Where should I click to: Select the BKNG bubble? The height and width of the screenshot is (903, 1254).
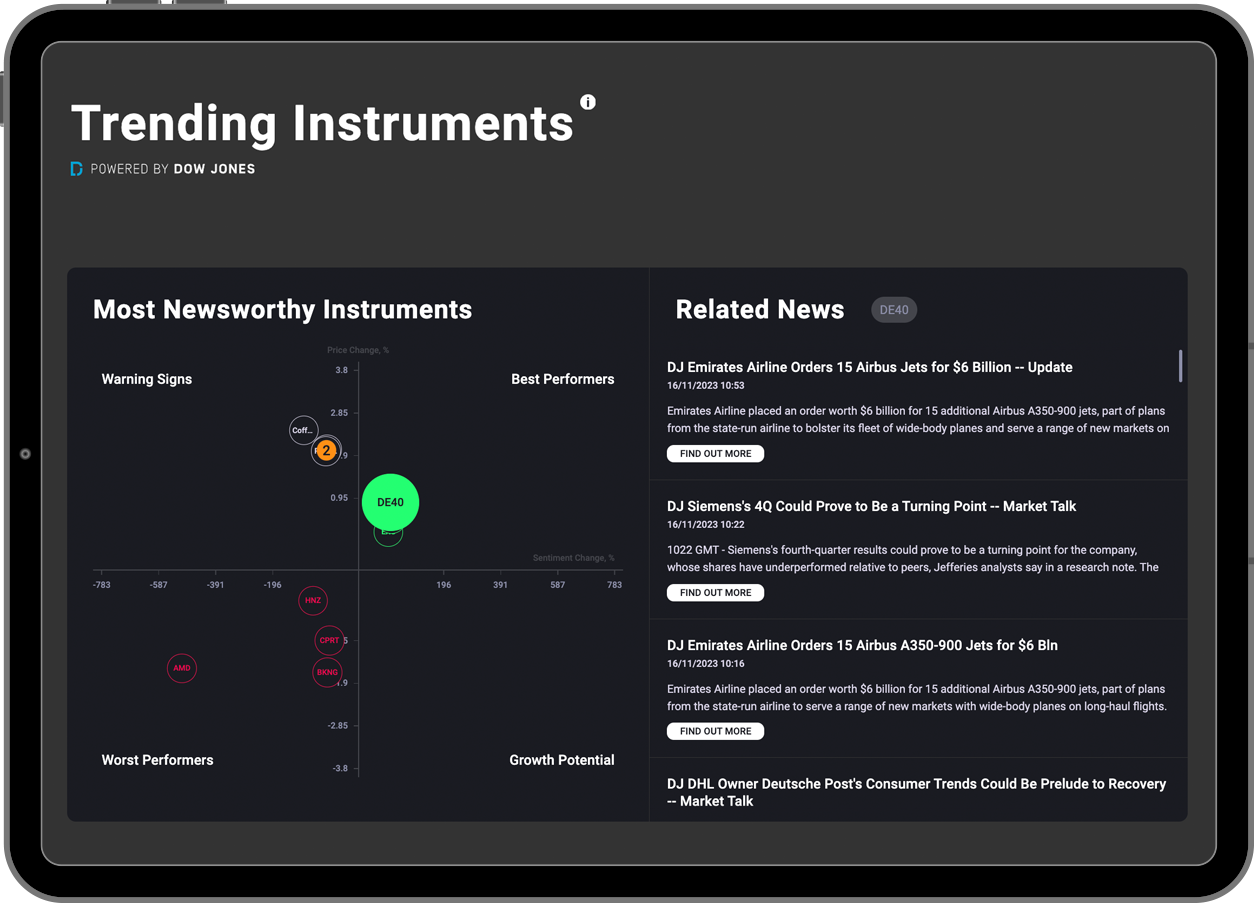pyautogui.click(x=327, y=672)
